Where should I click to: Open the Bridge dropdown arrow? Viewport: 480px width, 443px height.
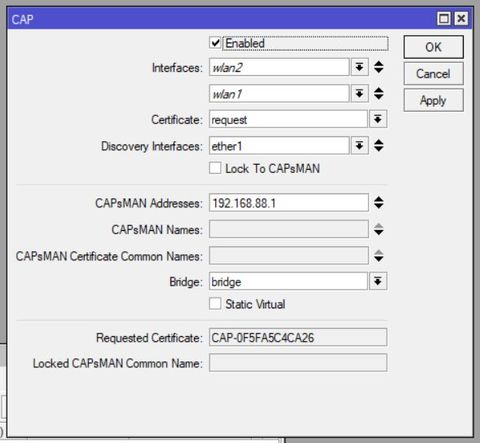tap(378, 281)
